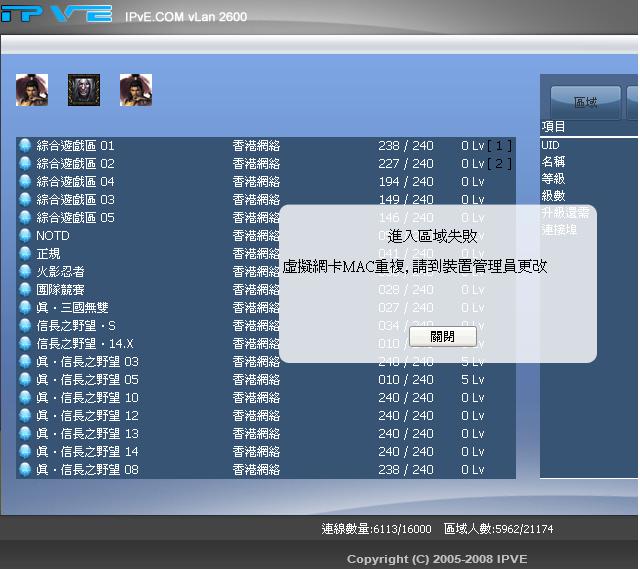The width and height of the screenshot is (640, 569).
Task: Select the dark-framed white-haired avatar thumbnail
Action: coord(84,90)
